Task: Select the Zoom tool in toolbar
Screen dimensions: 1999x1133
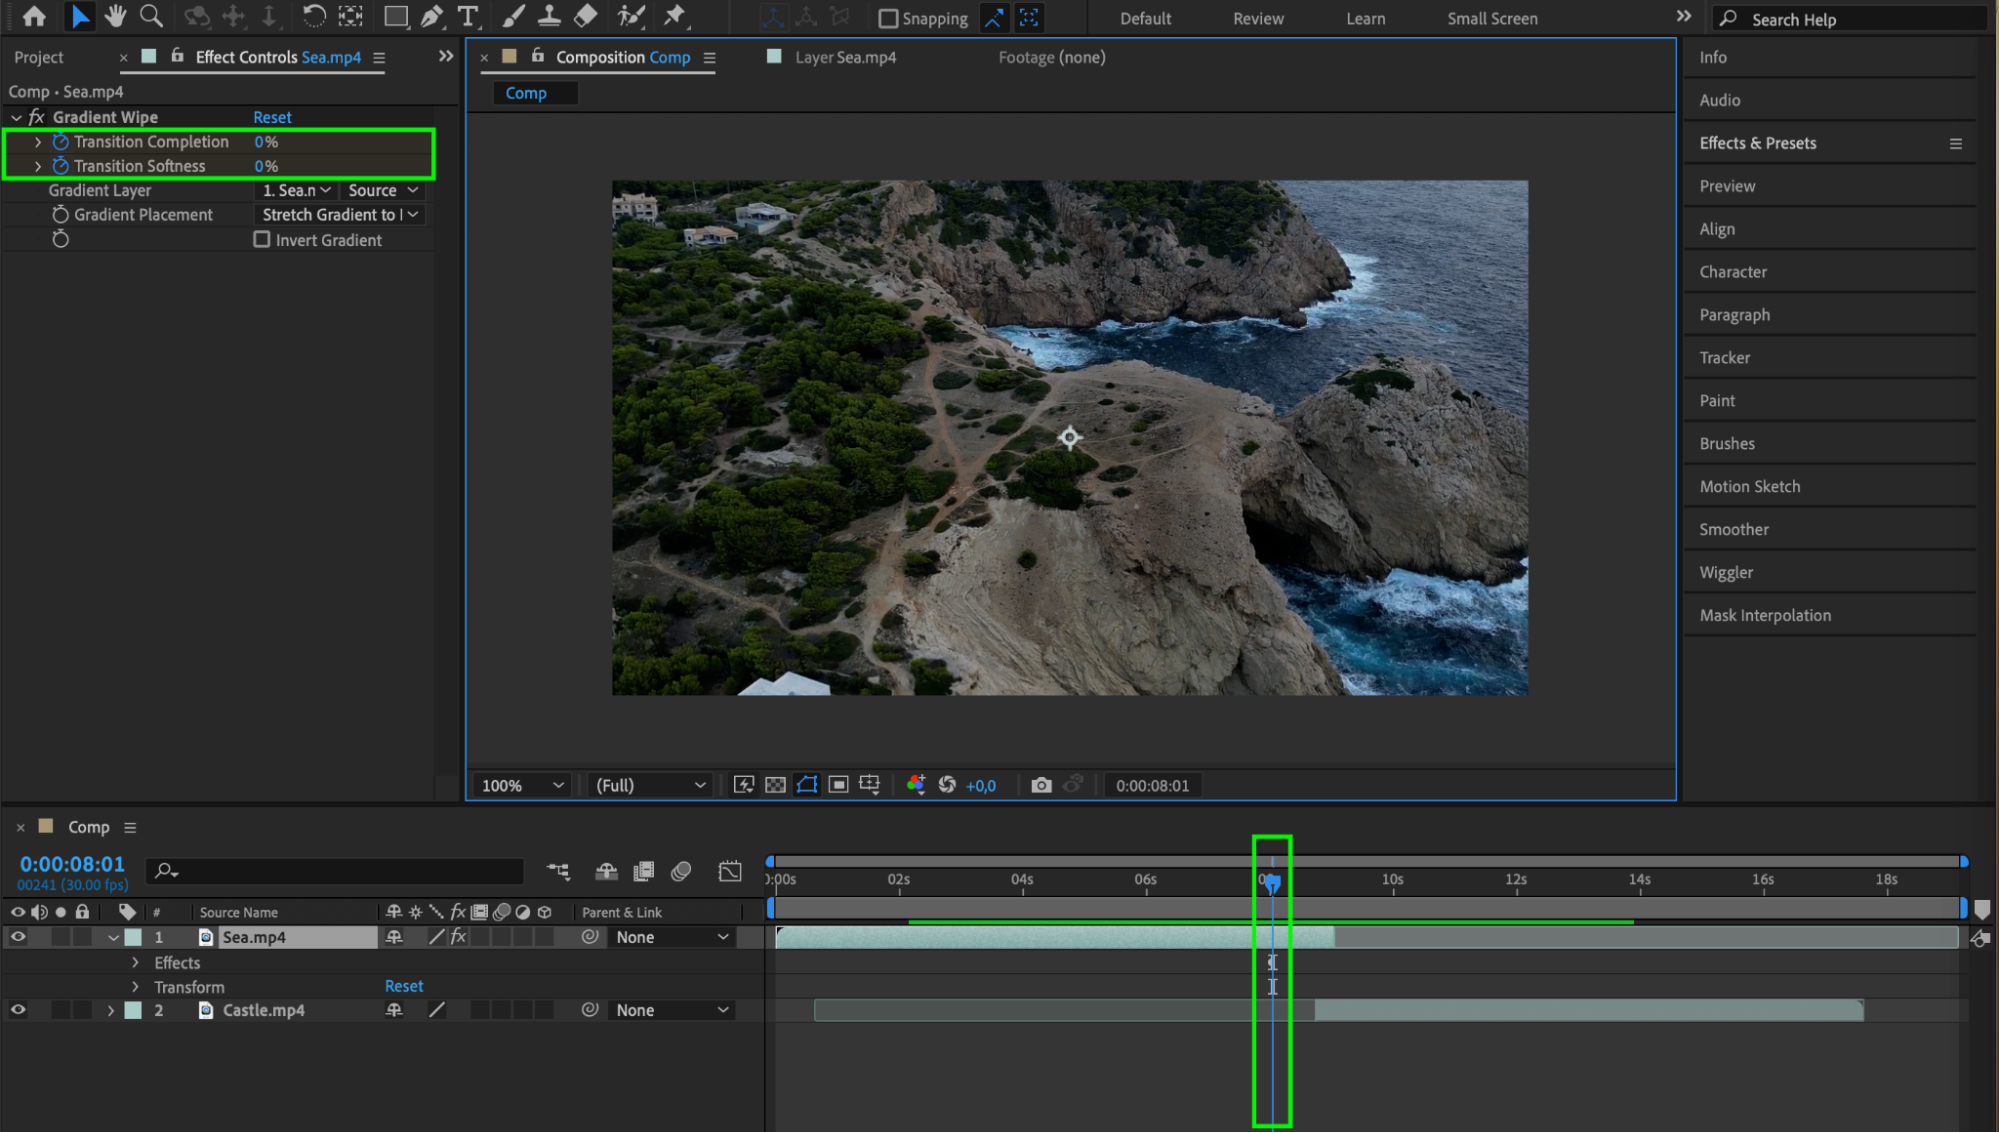Action: pos(151,16)
